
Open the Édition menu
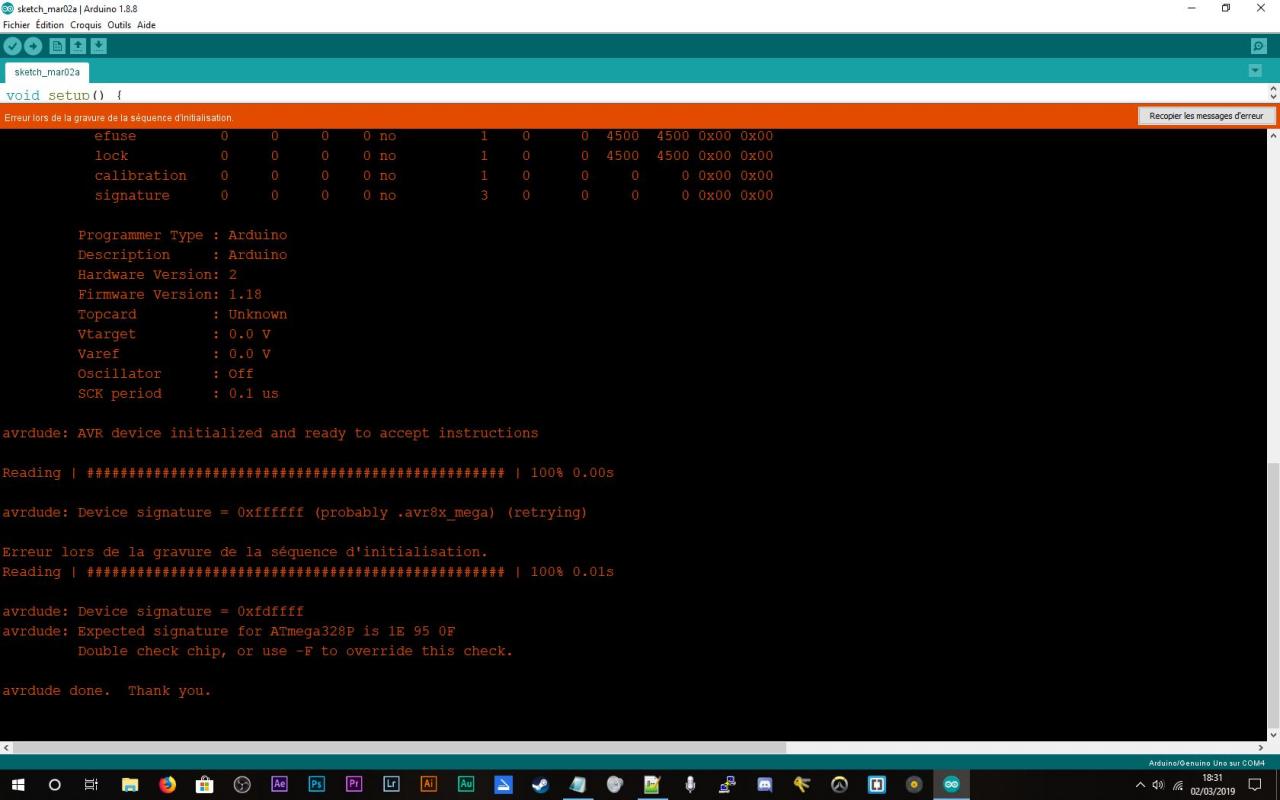[49, 25]
